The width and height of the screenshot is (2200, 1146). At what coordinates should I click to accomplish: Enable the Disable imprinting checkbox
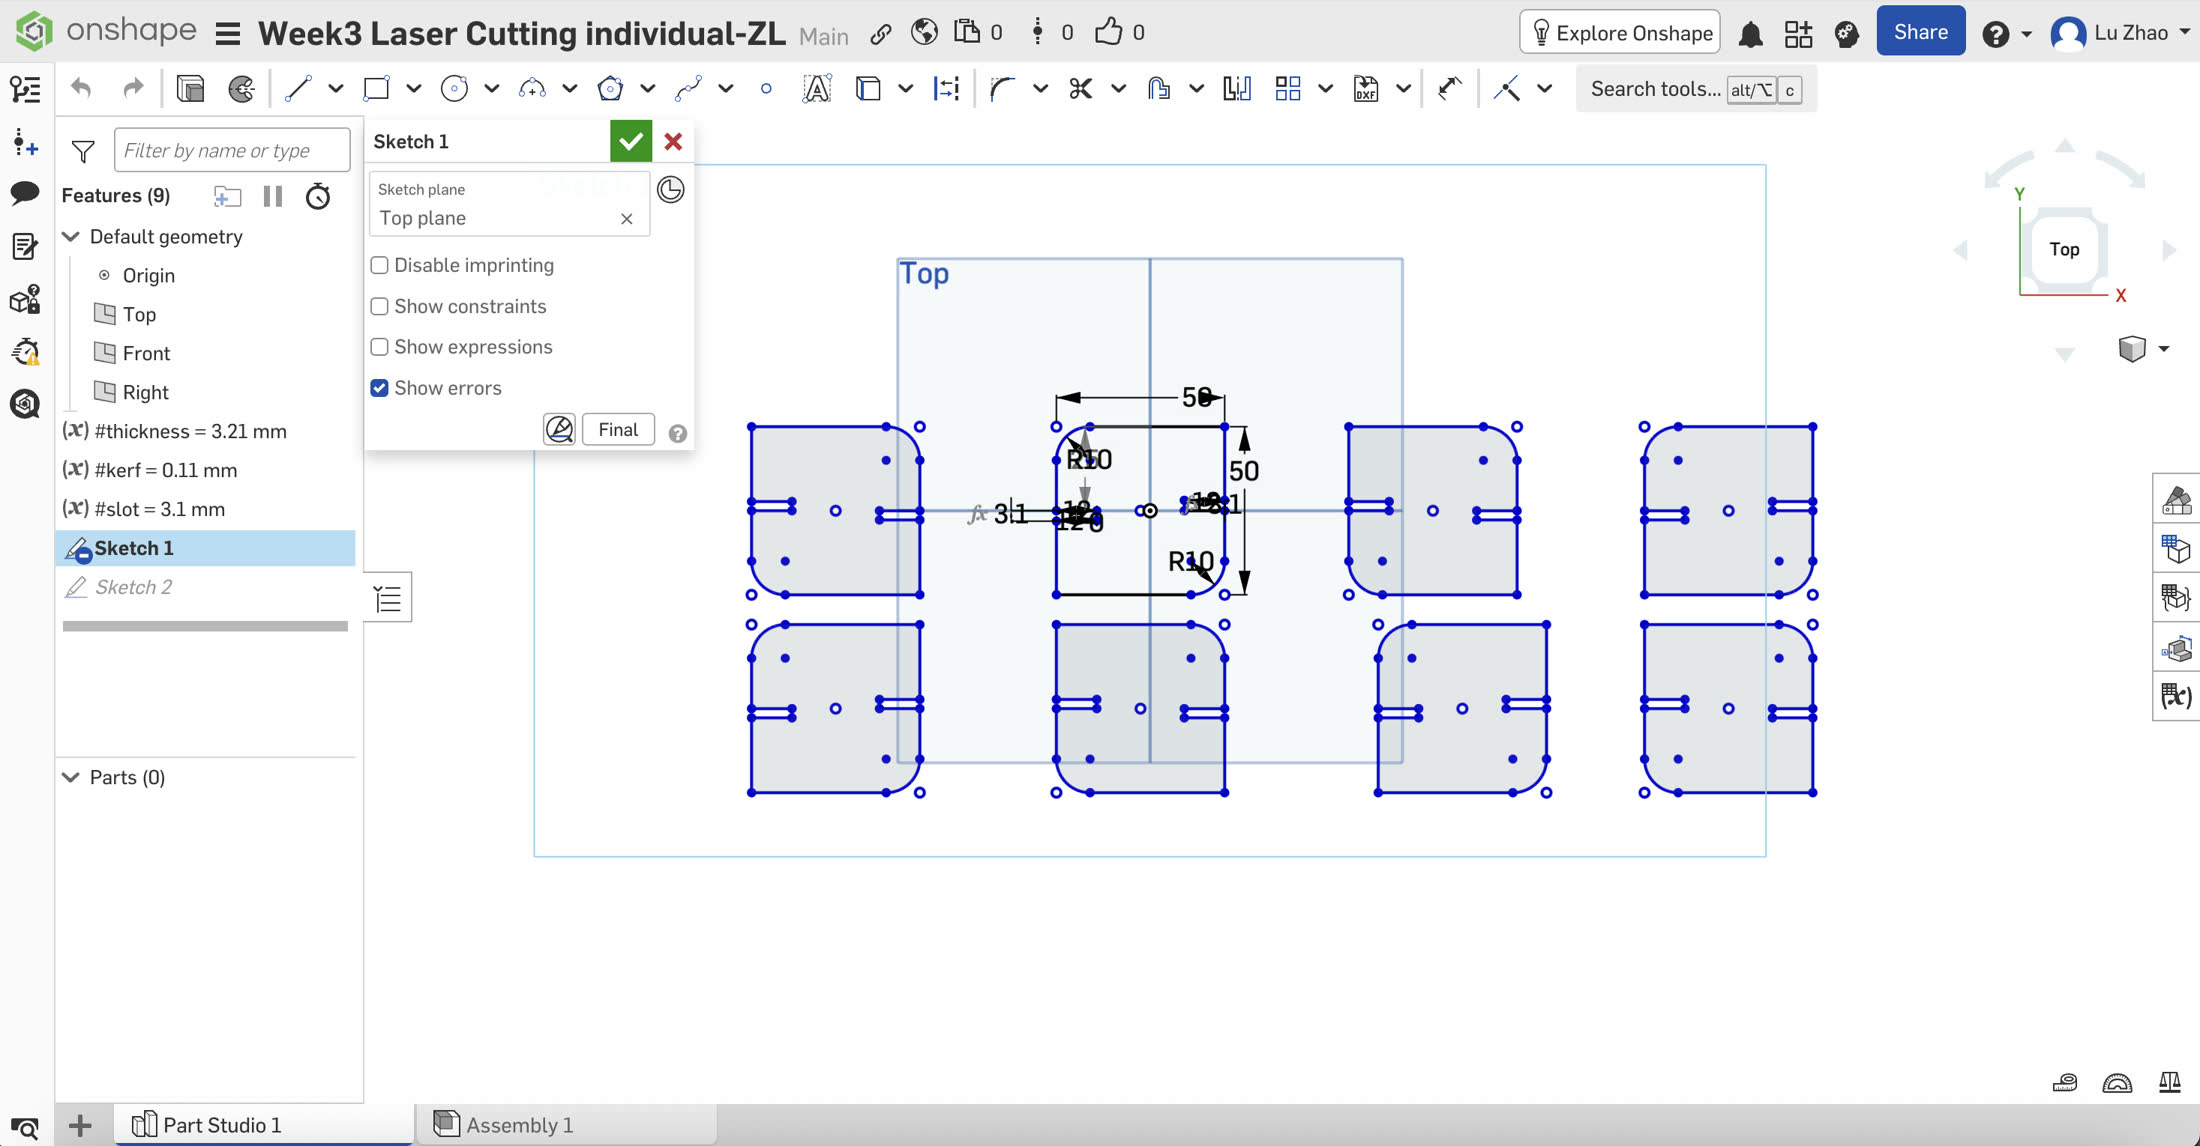point(380,265)
